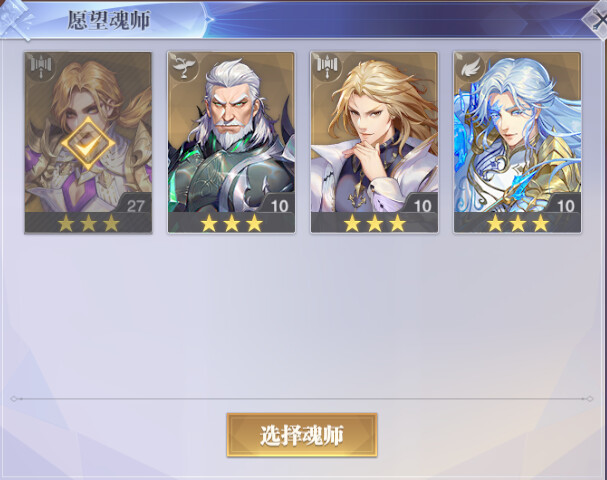Click the hammer emblem beside the panel title
607x480 pixels.
tap(17, 20)
